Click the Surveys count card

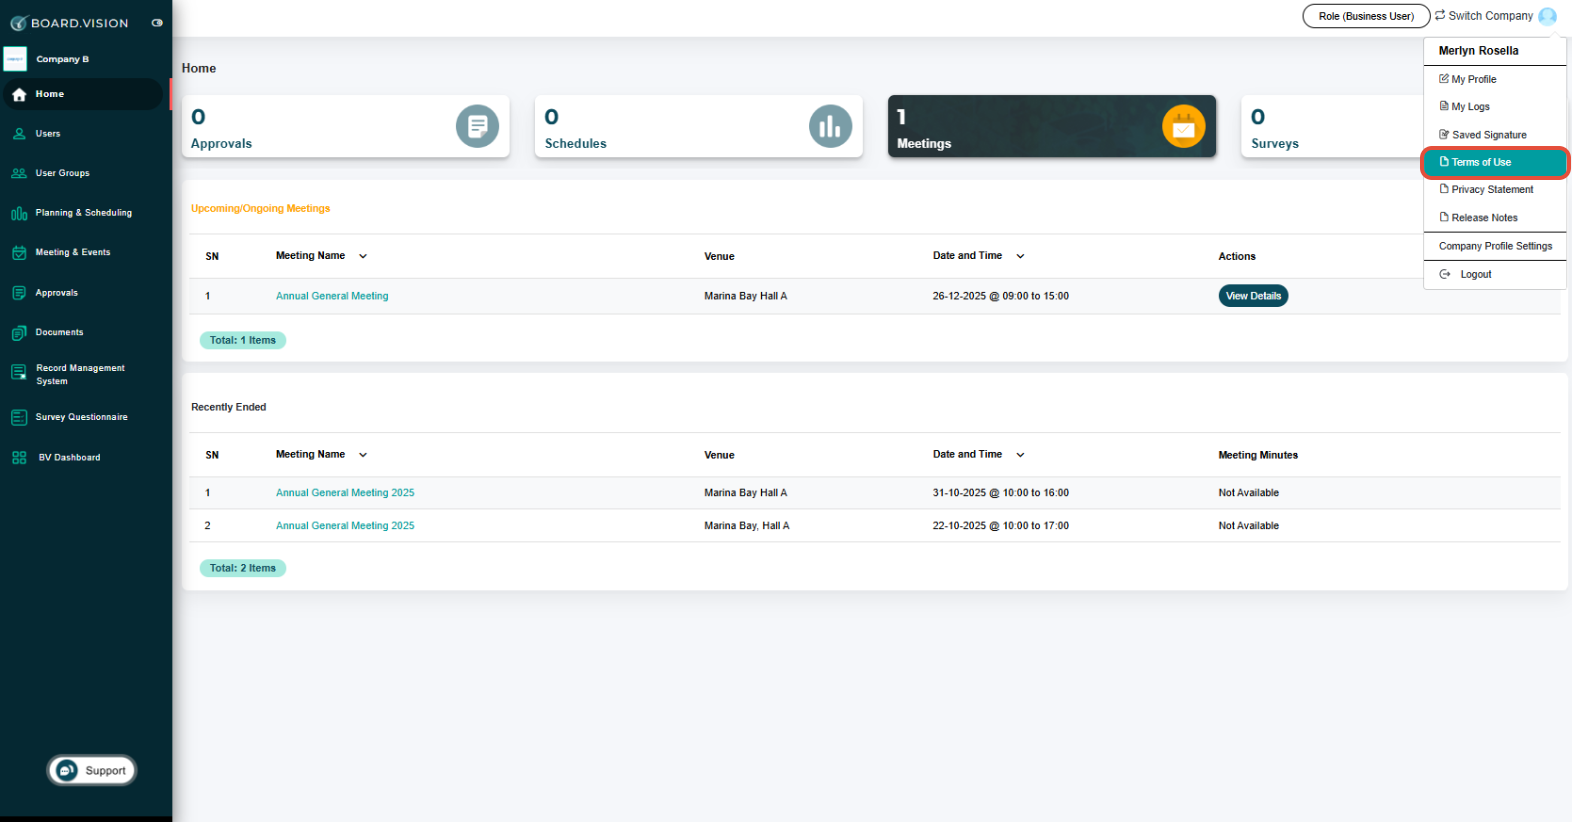tap(1330, 126)
